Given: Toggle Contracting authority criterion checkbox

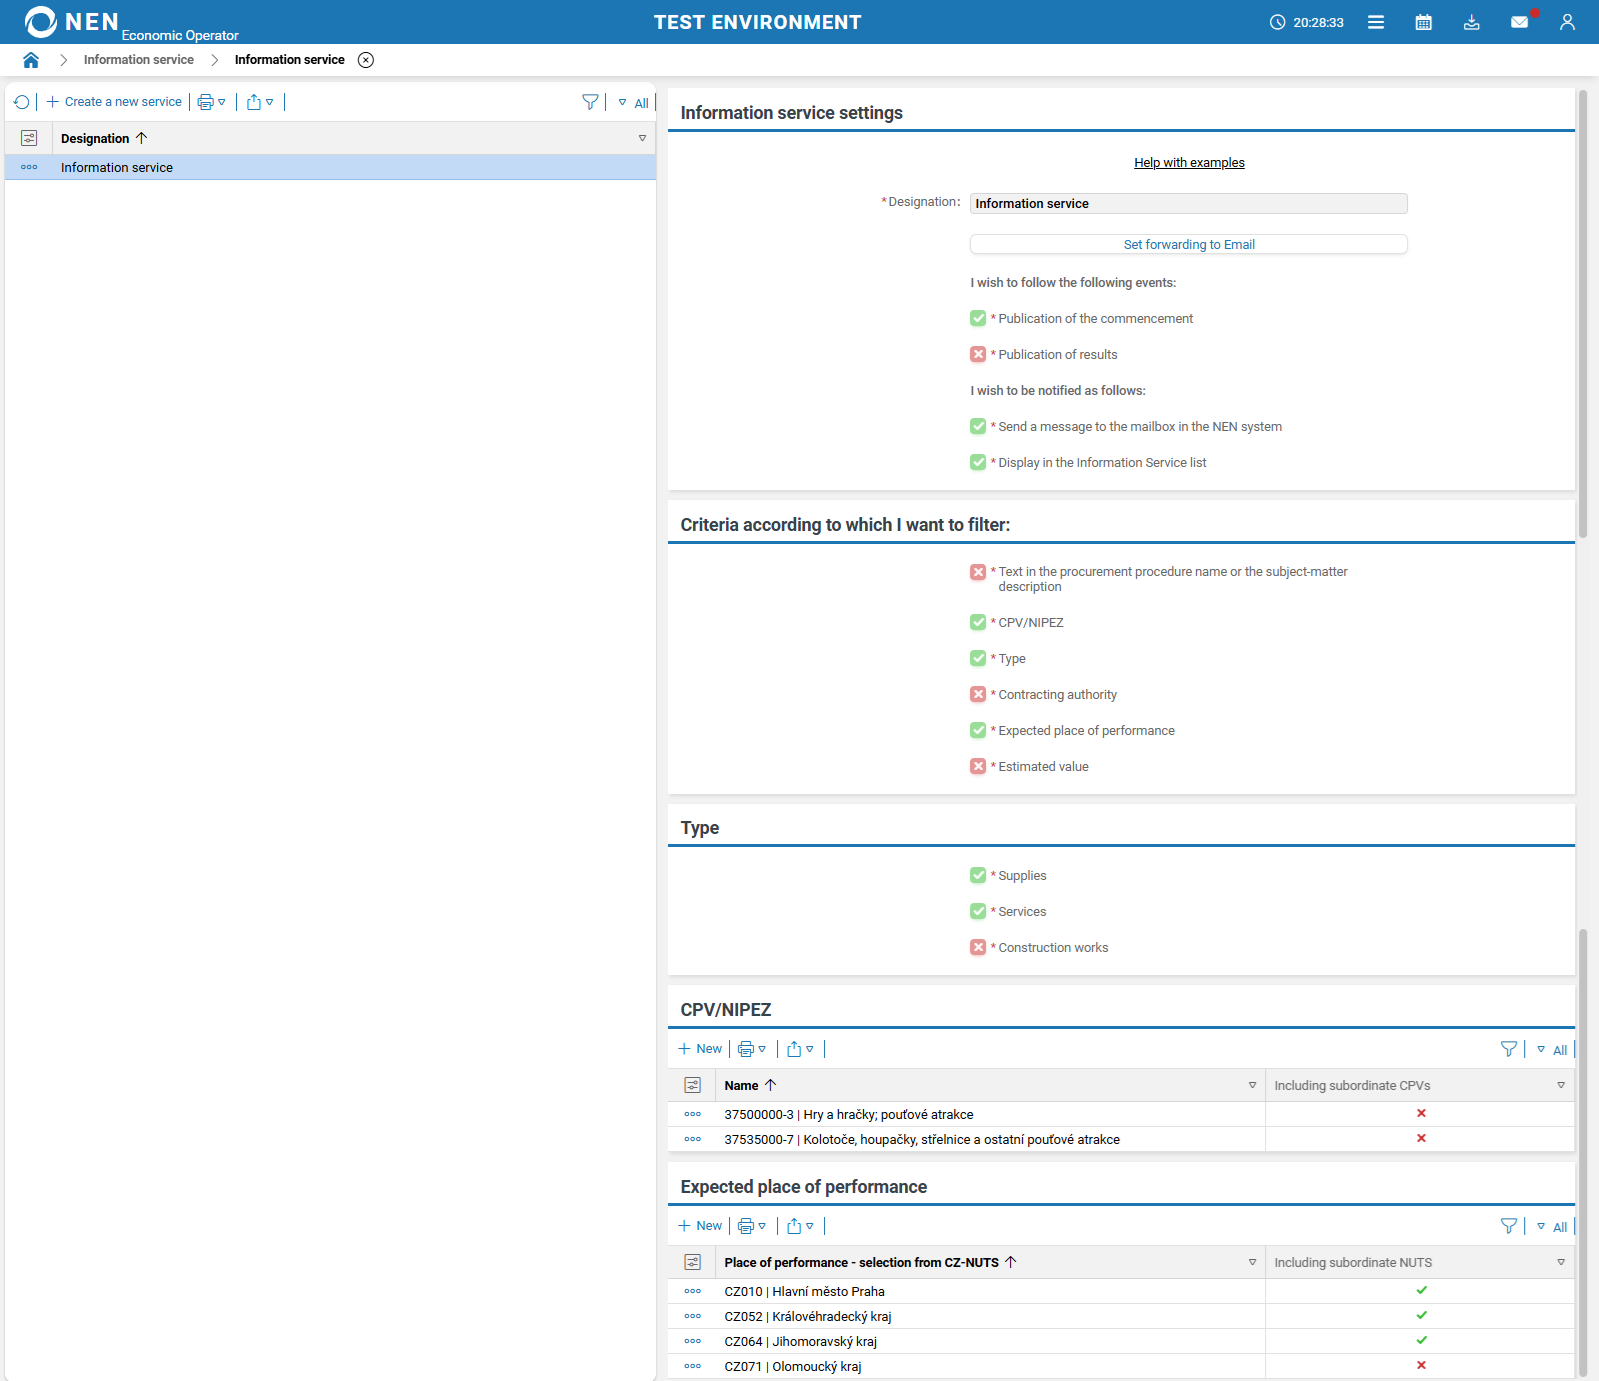Looking at the screenshot, I should point(978,694).
